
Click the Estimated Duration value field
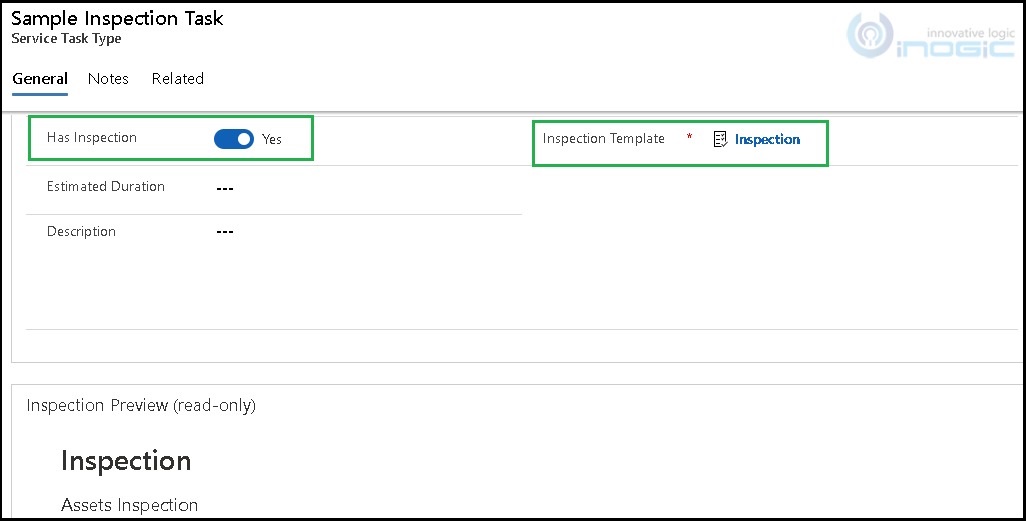[225, 188]
